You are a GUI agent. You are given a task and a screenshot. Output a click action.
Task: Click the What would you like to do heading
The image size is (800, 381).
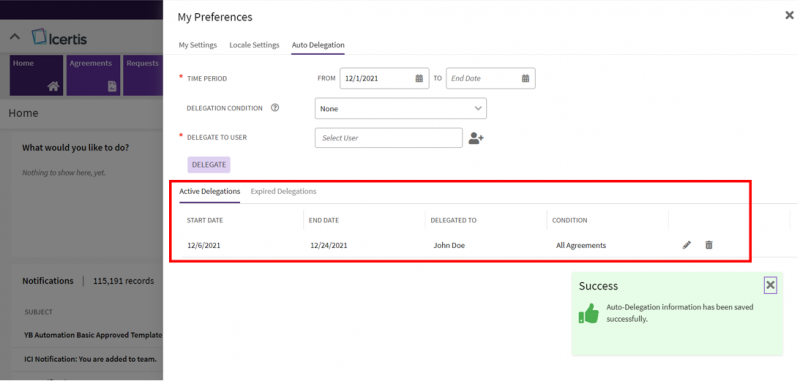(76, 148)
